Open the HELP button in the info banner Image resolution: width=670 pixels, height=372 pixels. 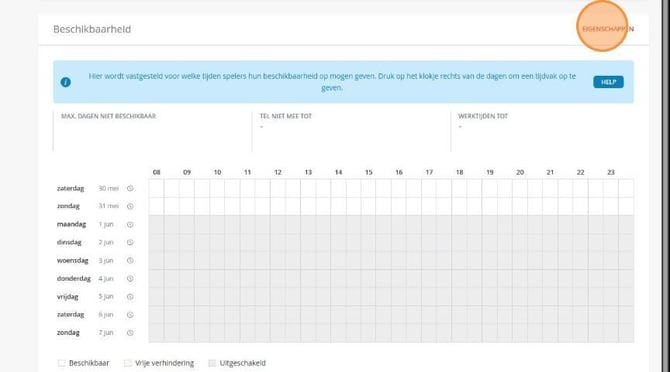tap(608, 82)
